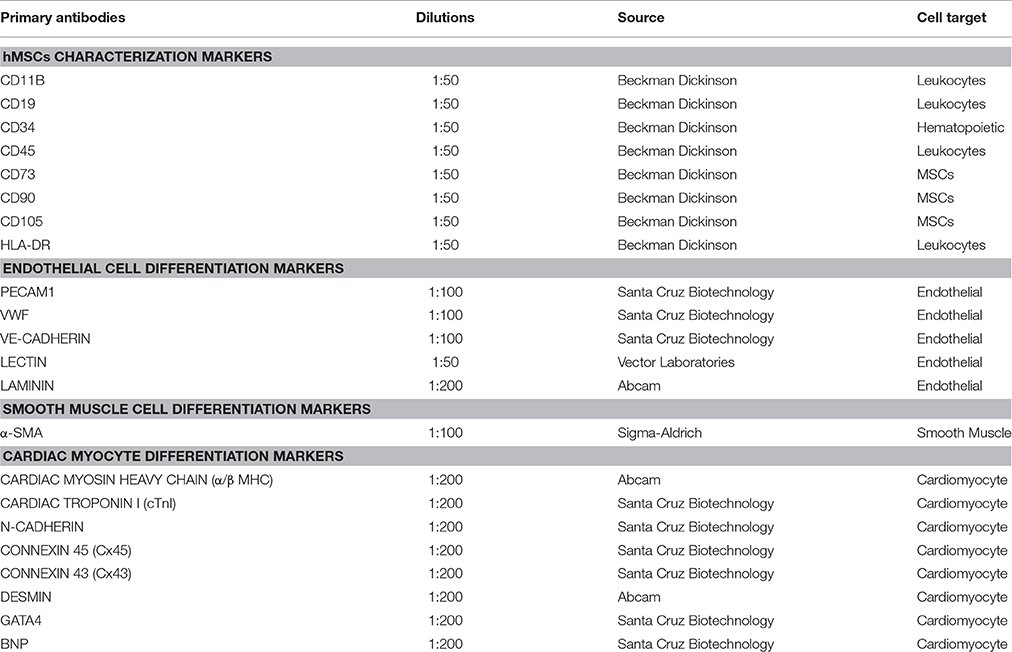This screenshot has height=652, width=1012.
Task: Click the CD11B antibody cell
Action: (23, 81)
